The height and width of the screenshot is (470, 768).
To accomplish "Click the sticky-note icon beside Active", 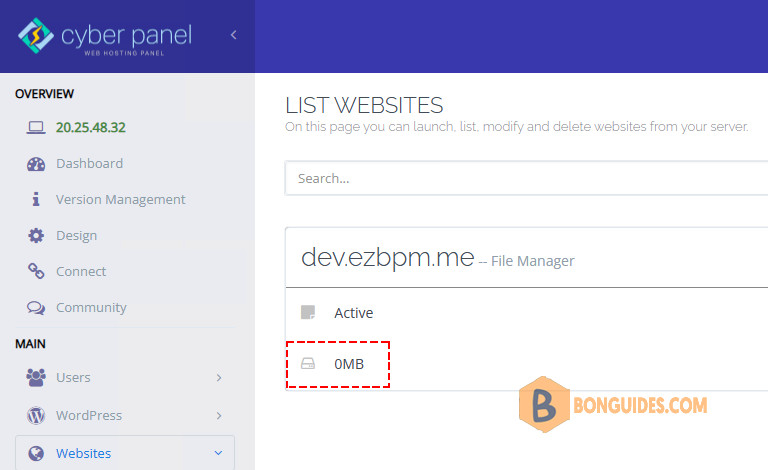I will point(308,312).
